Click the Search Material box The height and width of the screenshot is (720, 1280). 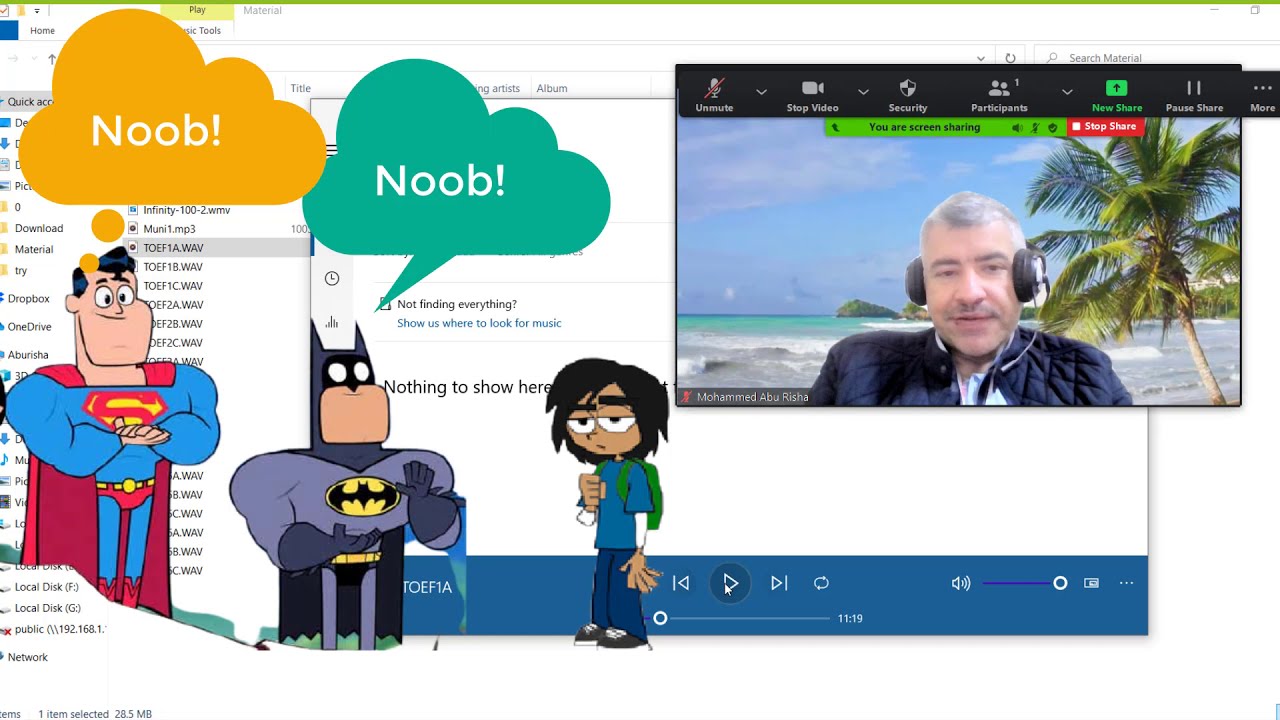coord(1155,58)
